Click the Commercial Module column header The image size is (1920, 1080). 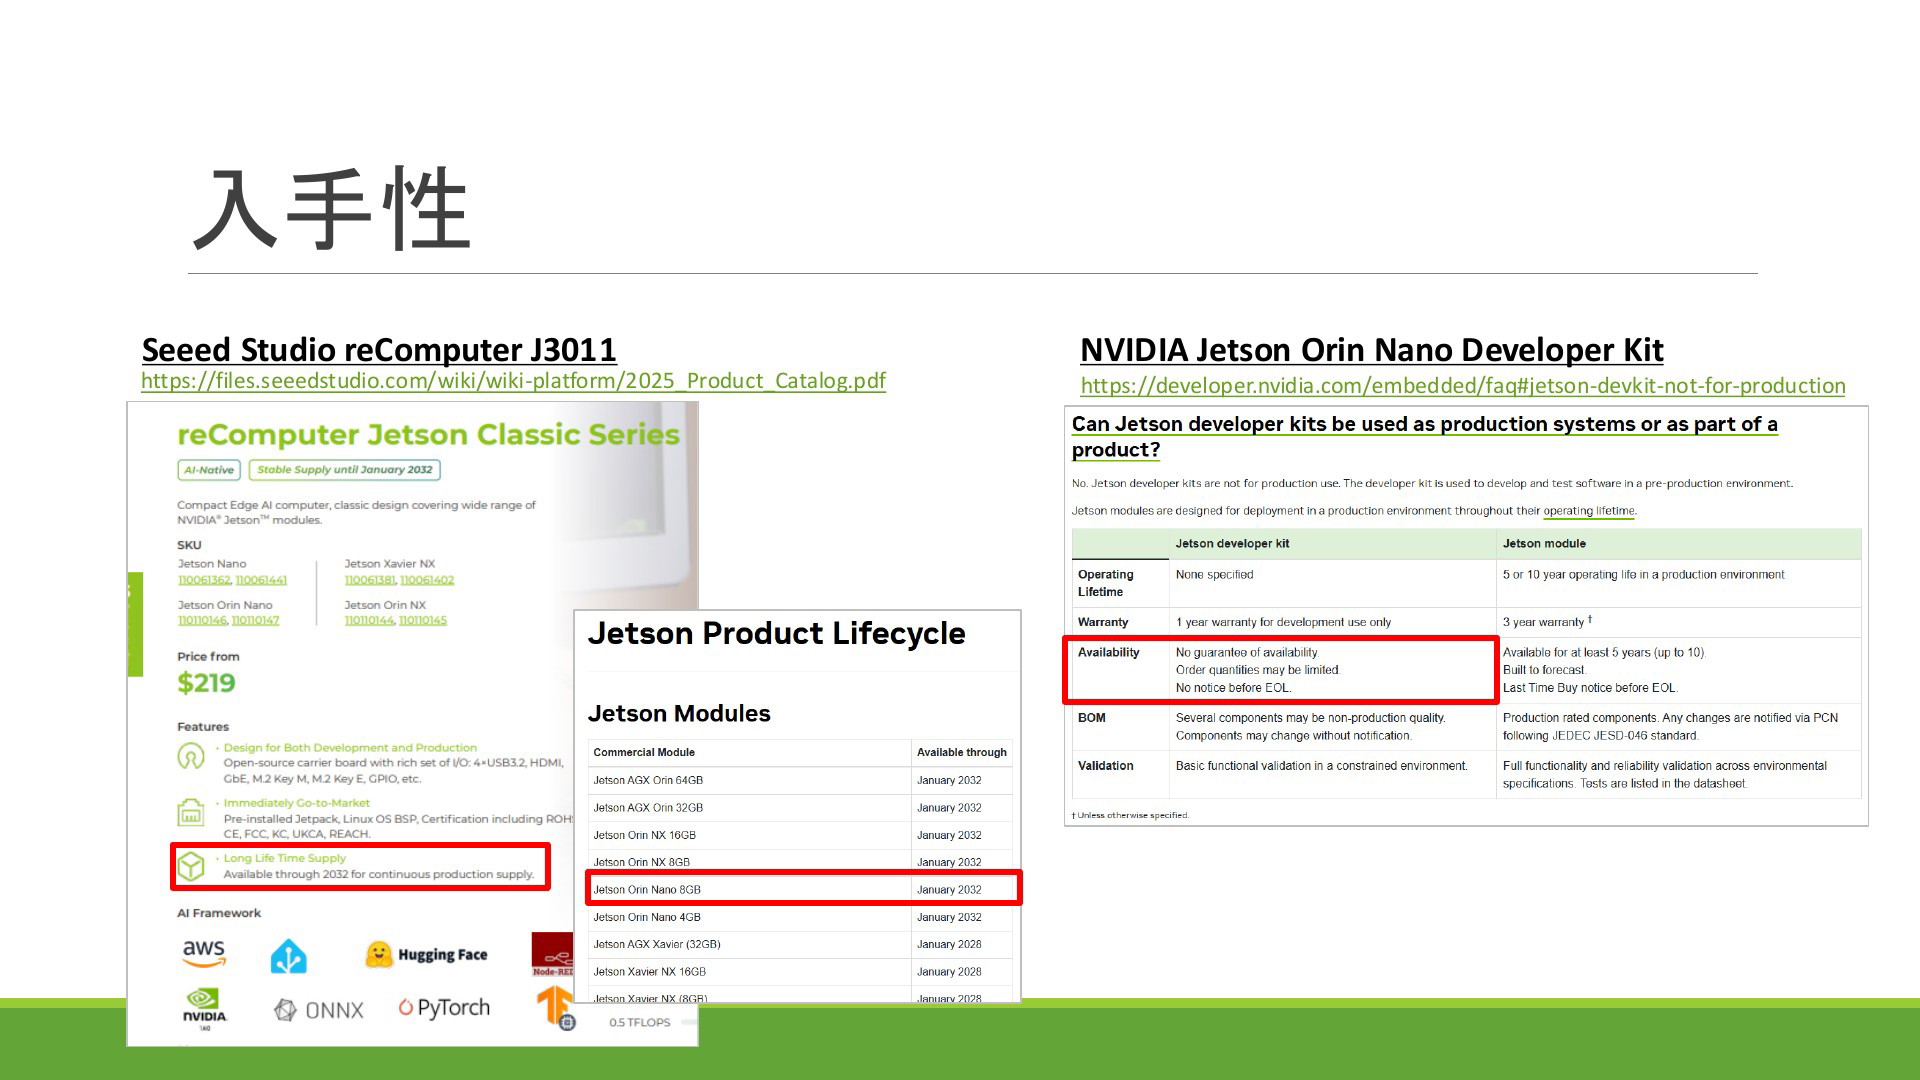click(x=644, y=753)
